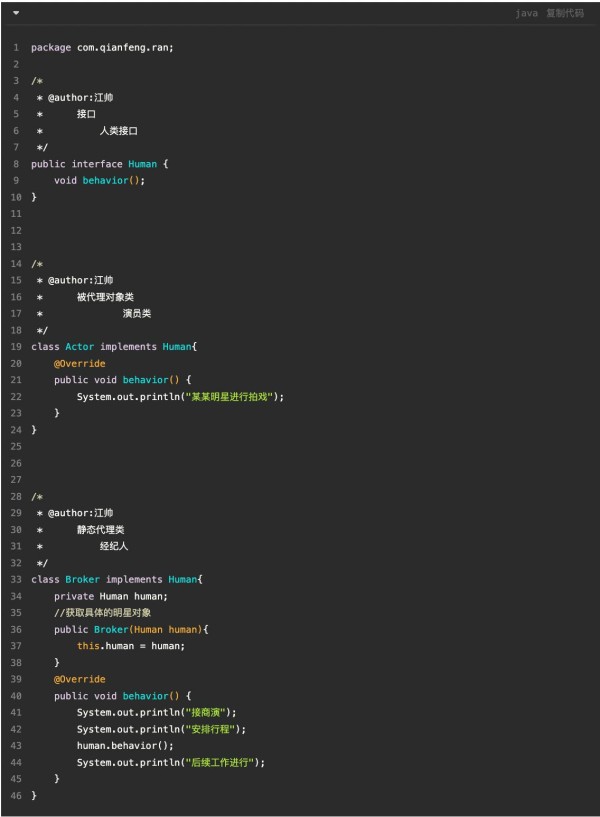Screen dimensions: 600x817
Task: Click the 复制代码 copy code button
Action: coord(565,13)
